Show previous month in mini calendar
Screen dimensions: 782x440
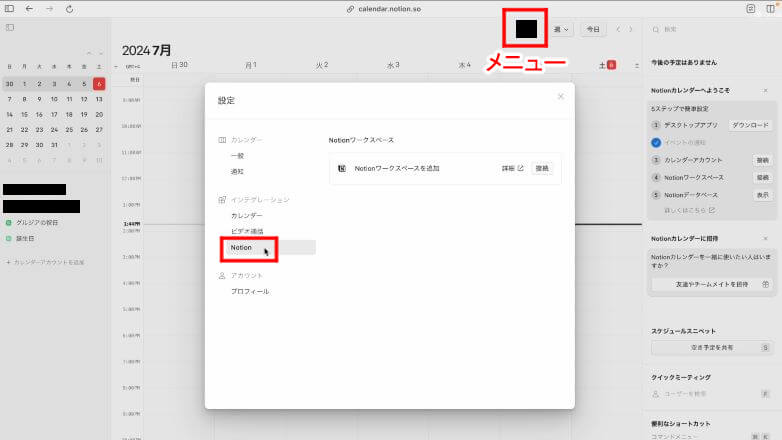pos(89,53)
